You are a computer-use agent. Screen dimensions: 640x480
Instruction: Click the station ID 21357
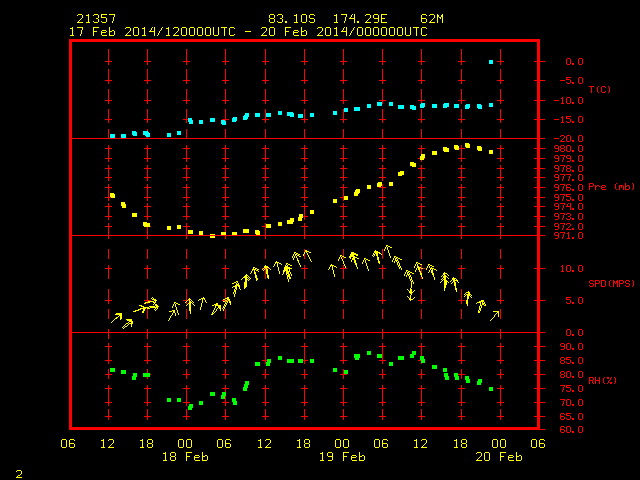click(96, 19)
